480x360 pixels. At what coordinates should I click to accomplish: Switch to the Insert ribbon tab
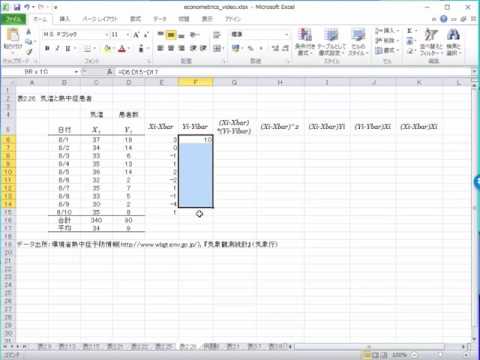pos(65,19)
